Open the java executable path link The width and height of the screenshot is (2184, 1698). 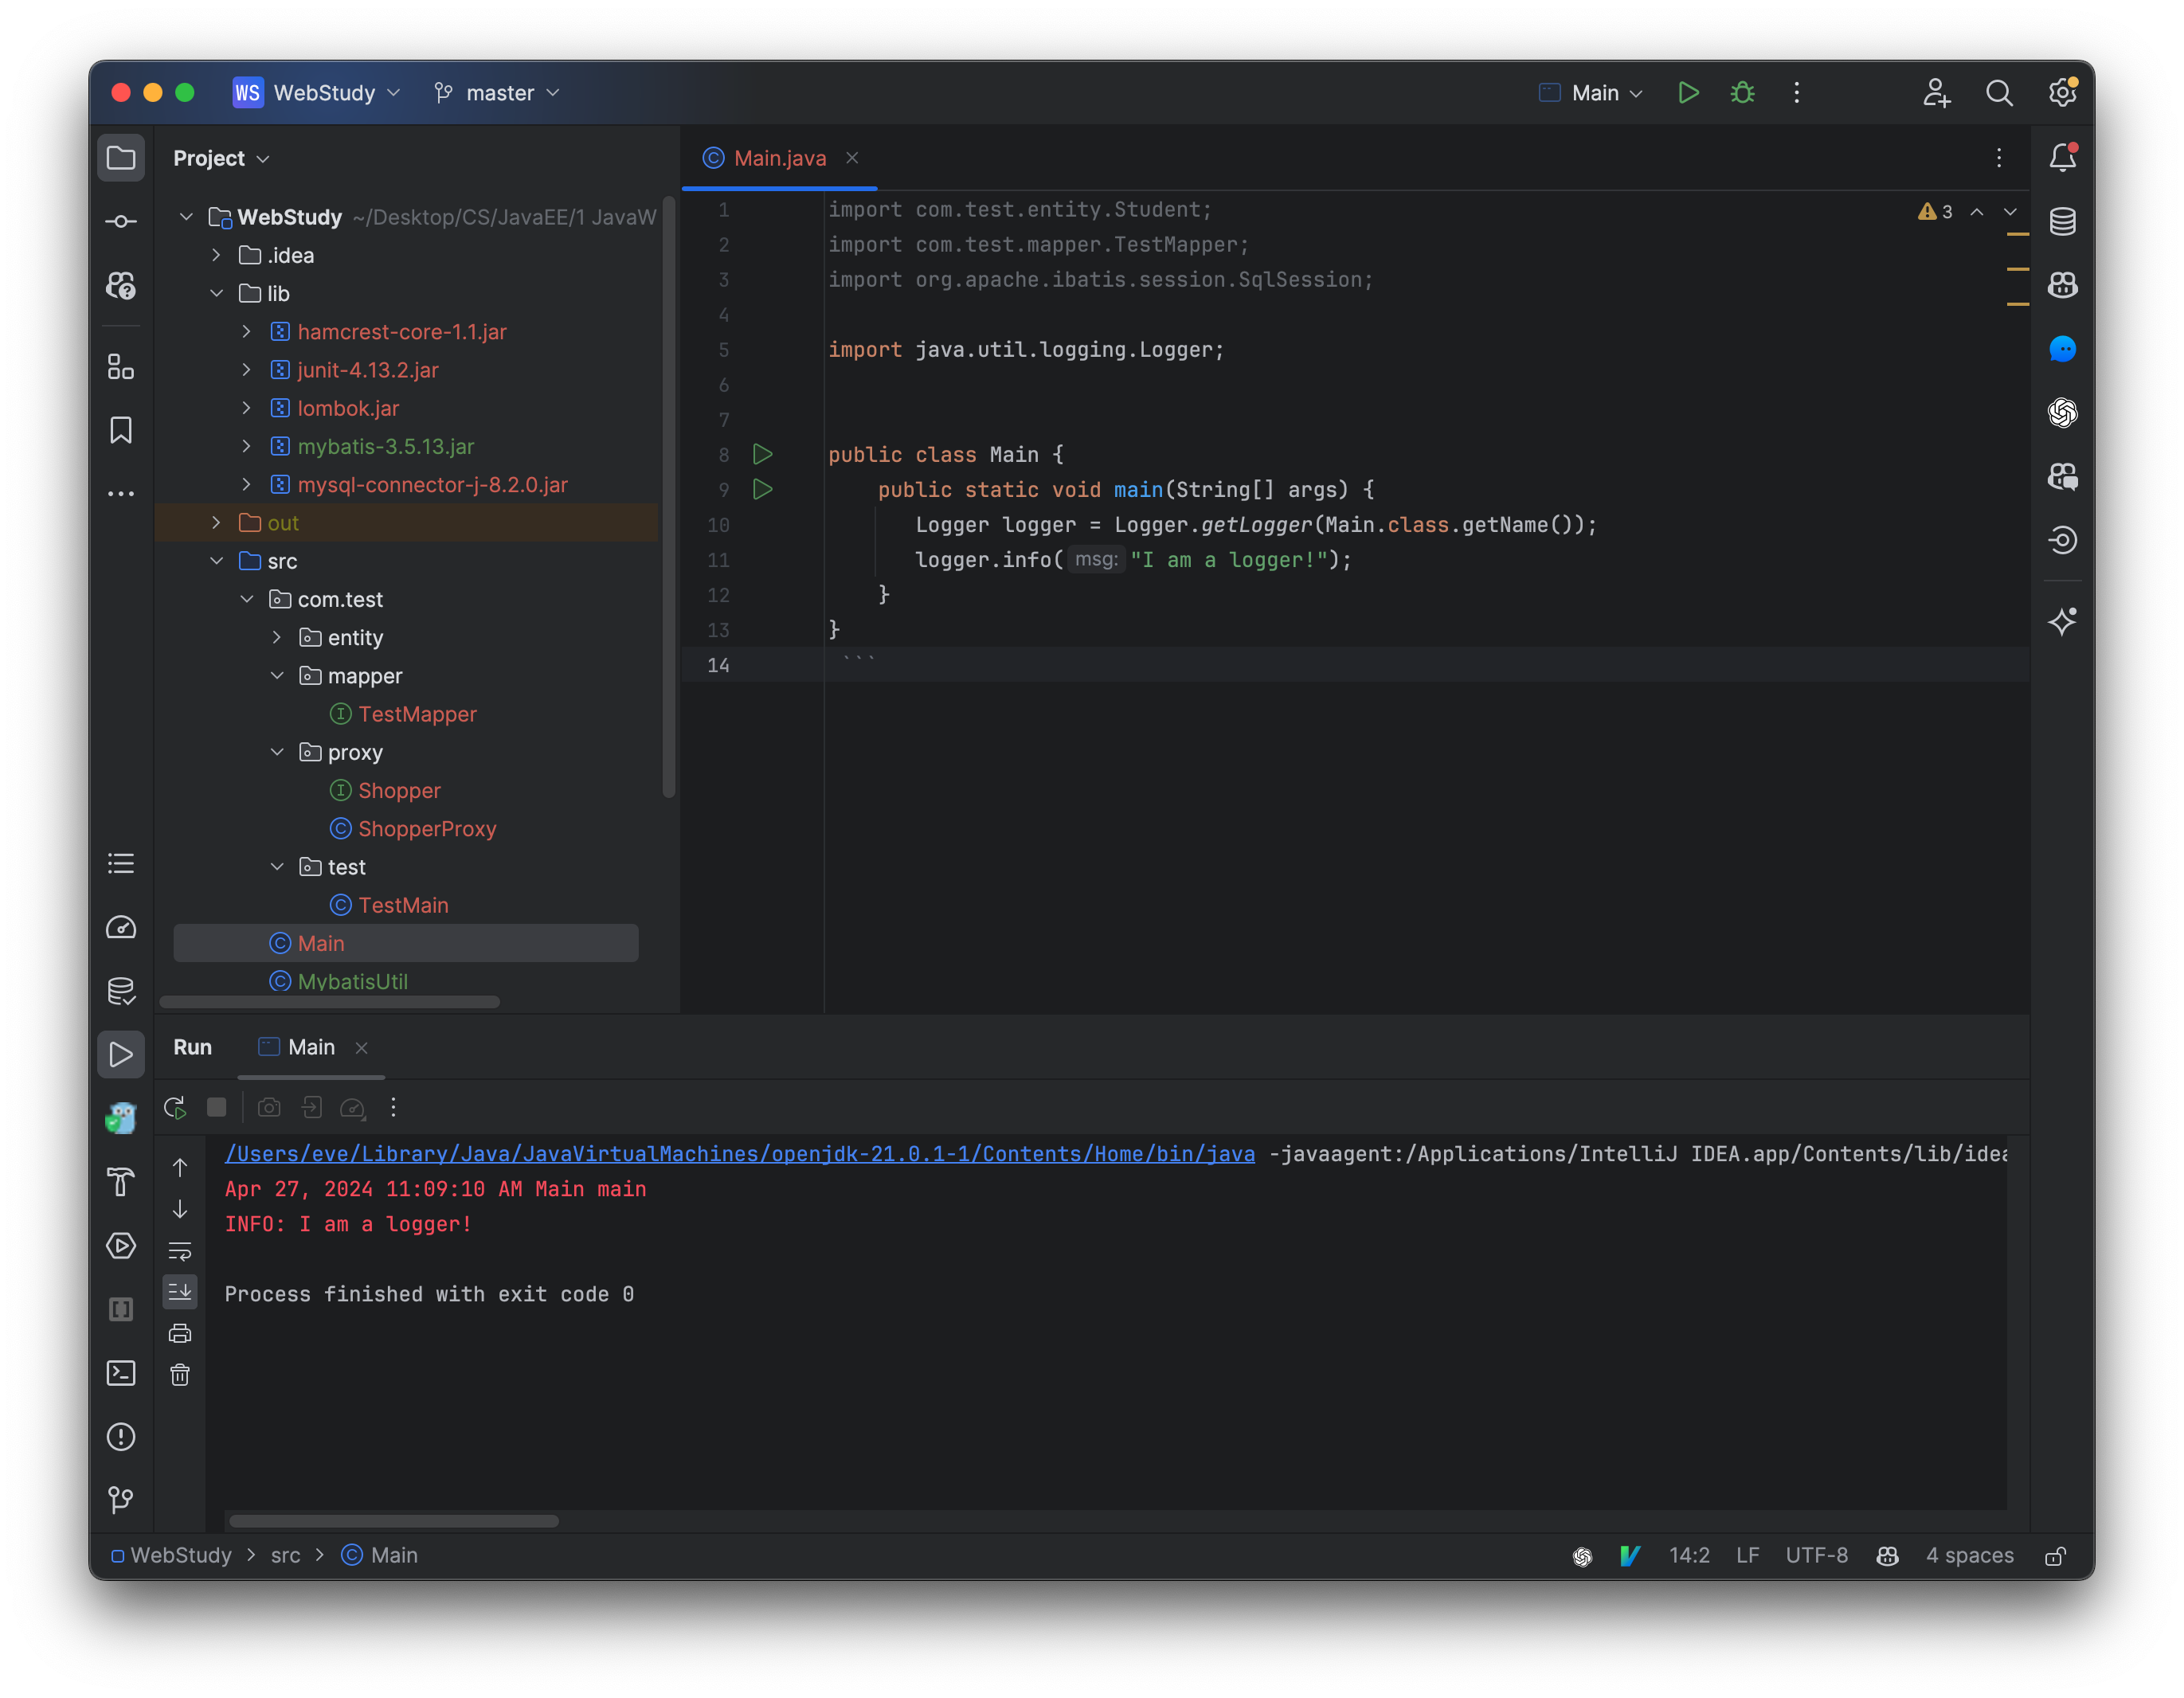coord(740,1153)
